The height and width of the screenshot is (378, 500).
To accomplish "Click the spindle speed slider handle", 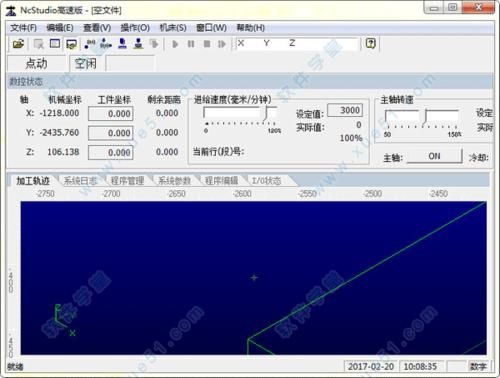I will coord(426,117).
